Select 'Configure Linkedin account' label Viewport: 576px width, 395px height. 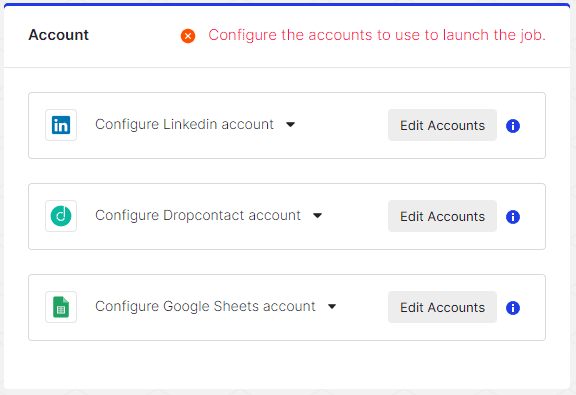184,125
